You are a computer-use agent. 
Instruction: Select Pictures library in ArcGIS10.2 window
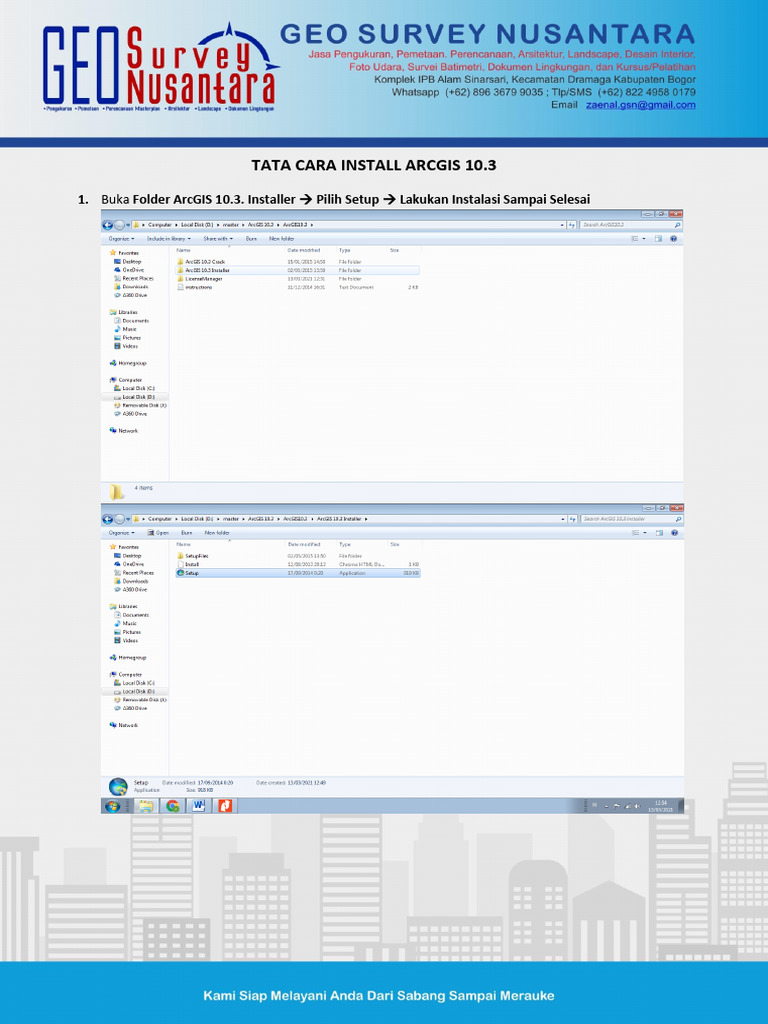(127, 338)
